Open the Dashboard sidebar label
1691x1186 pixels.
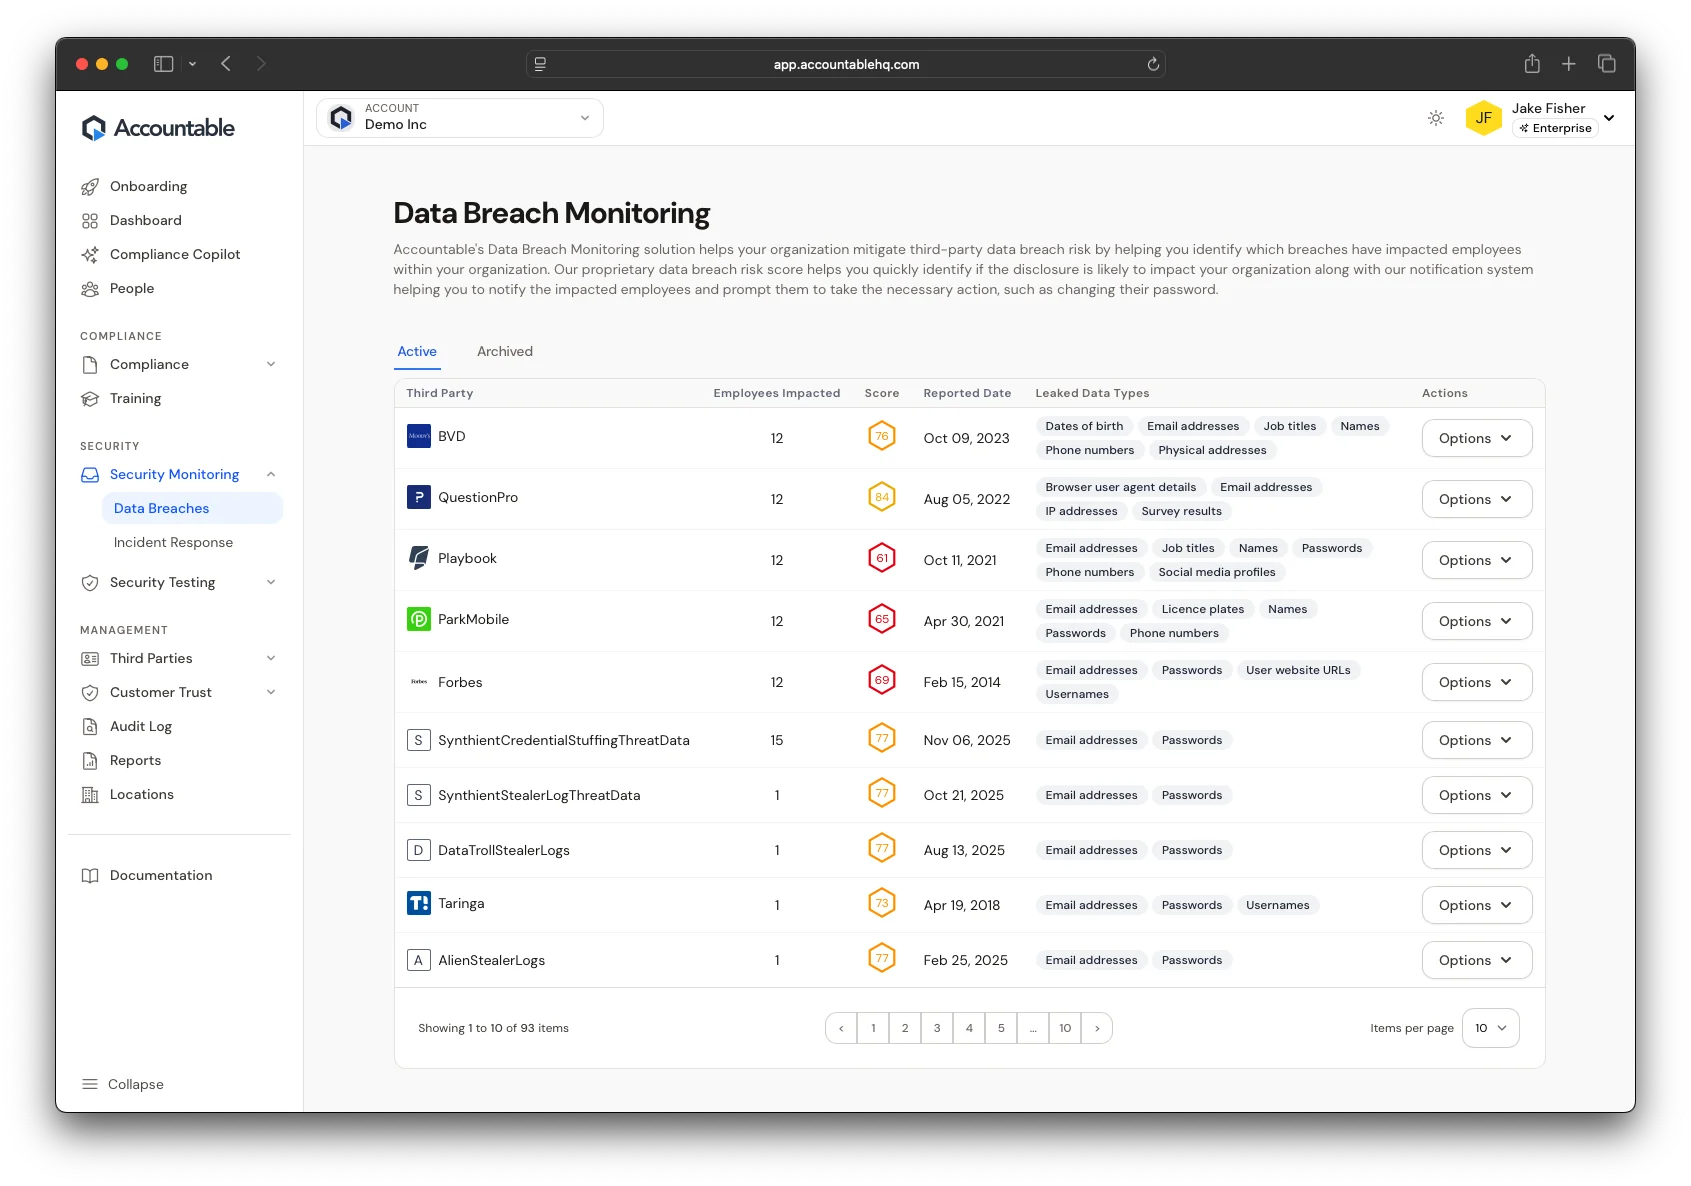point(146,221)
